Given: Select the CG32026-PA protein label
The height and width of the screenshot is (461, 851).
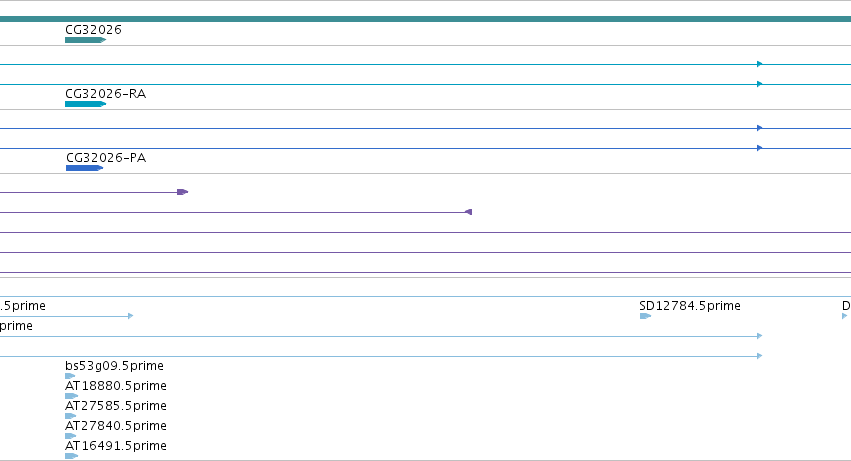Looking at the screenshot, I should (106, 157).
